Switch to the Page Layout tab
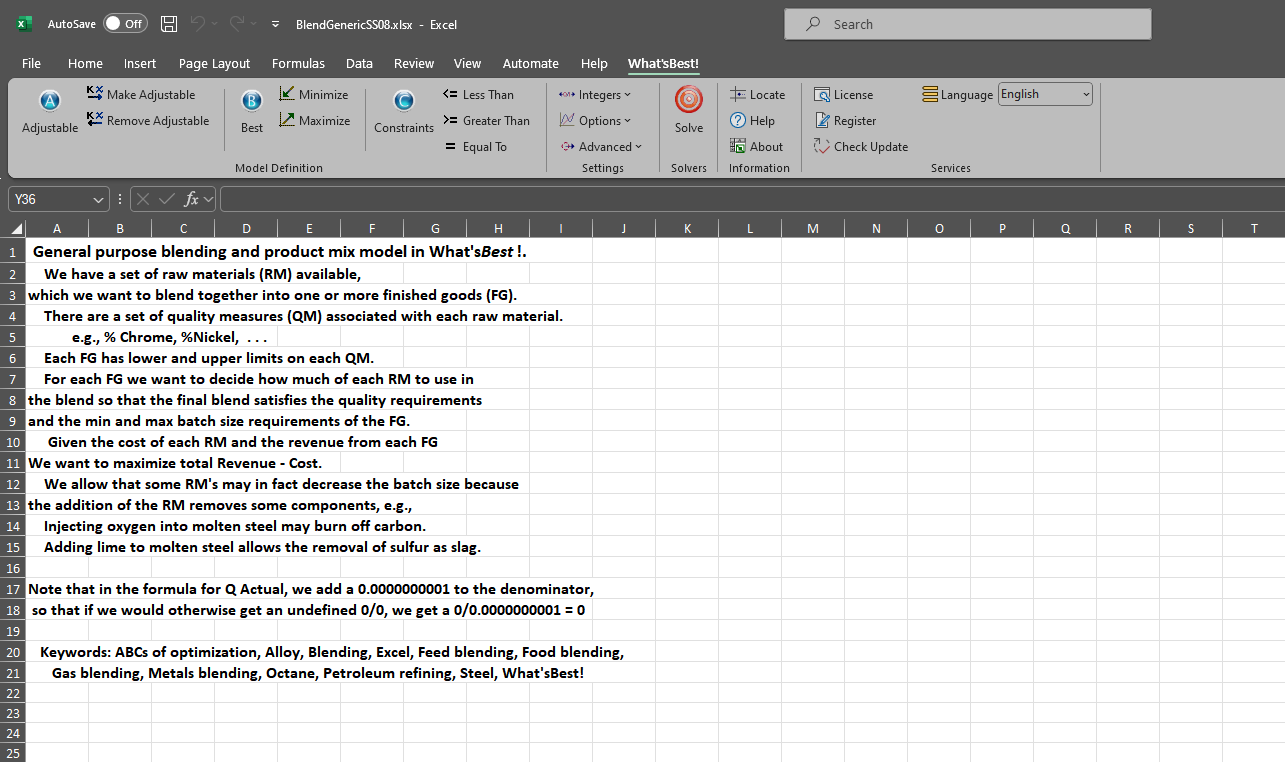Viewport: 1285px width, 762px height. 214,63
